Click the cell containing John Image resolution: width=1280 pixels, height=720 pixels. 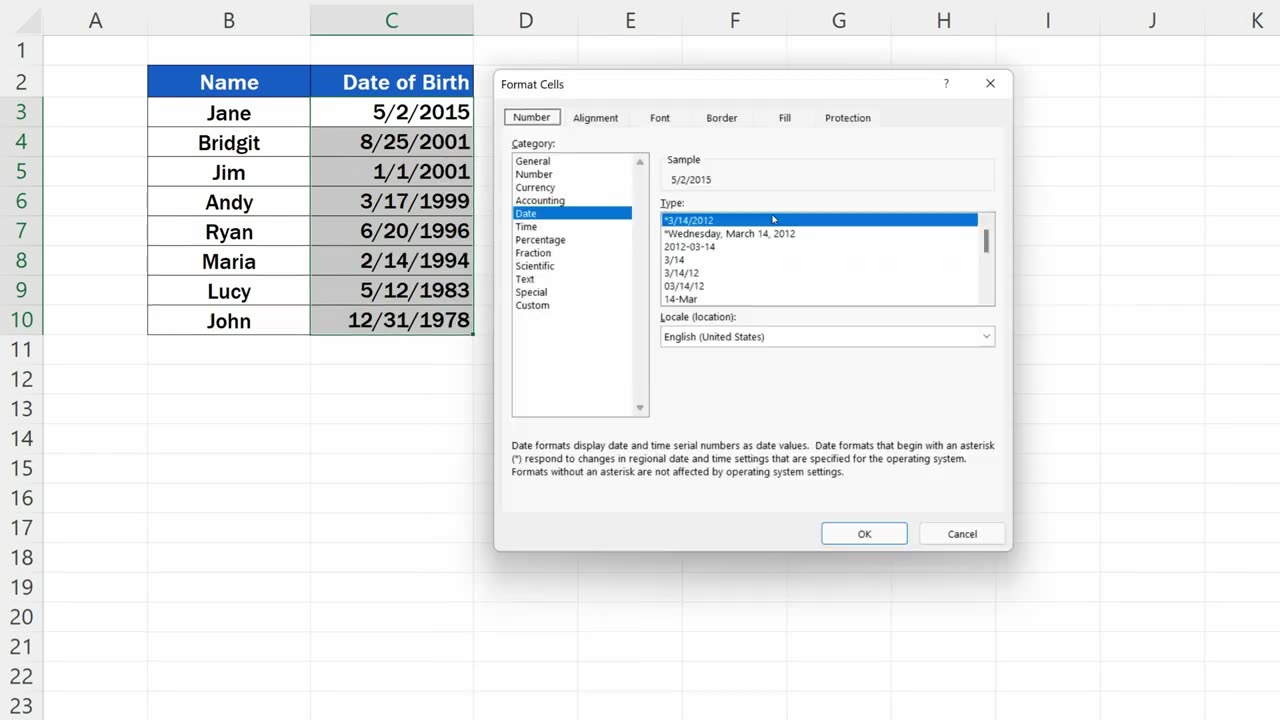point(229,320)
